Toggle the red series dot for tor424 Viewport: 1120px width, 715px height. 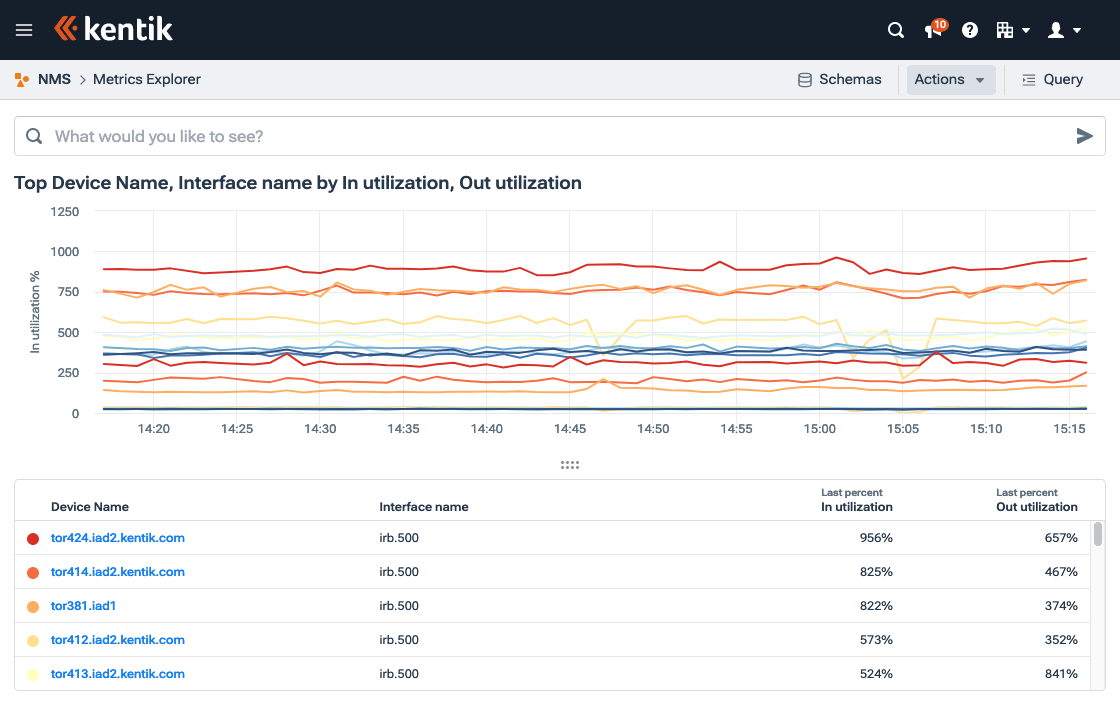[32, 537]
